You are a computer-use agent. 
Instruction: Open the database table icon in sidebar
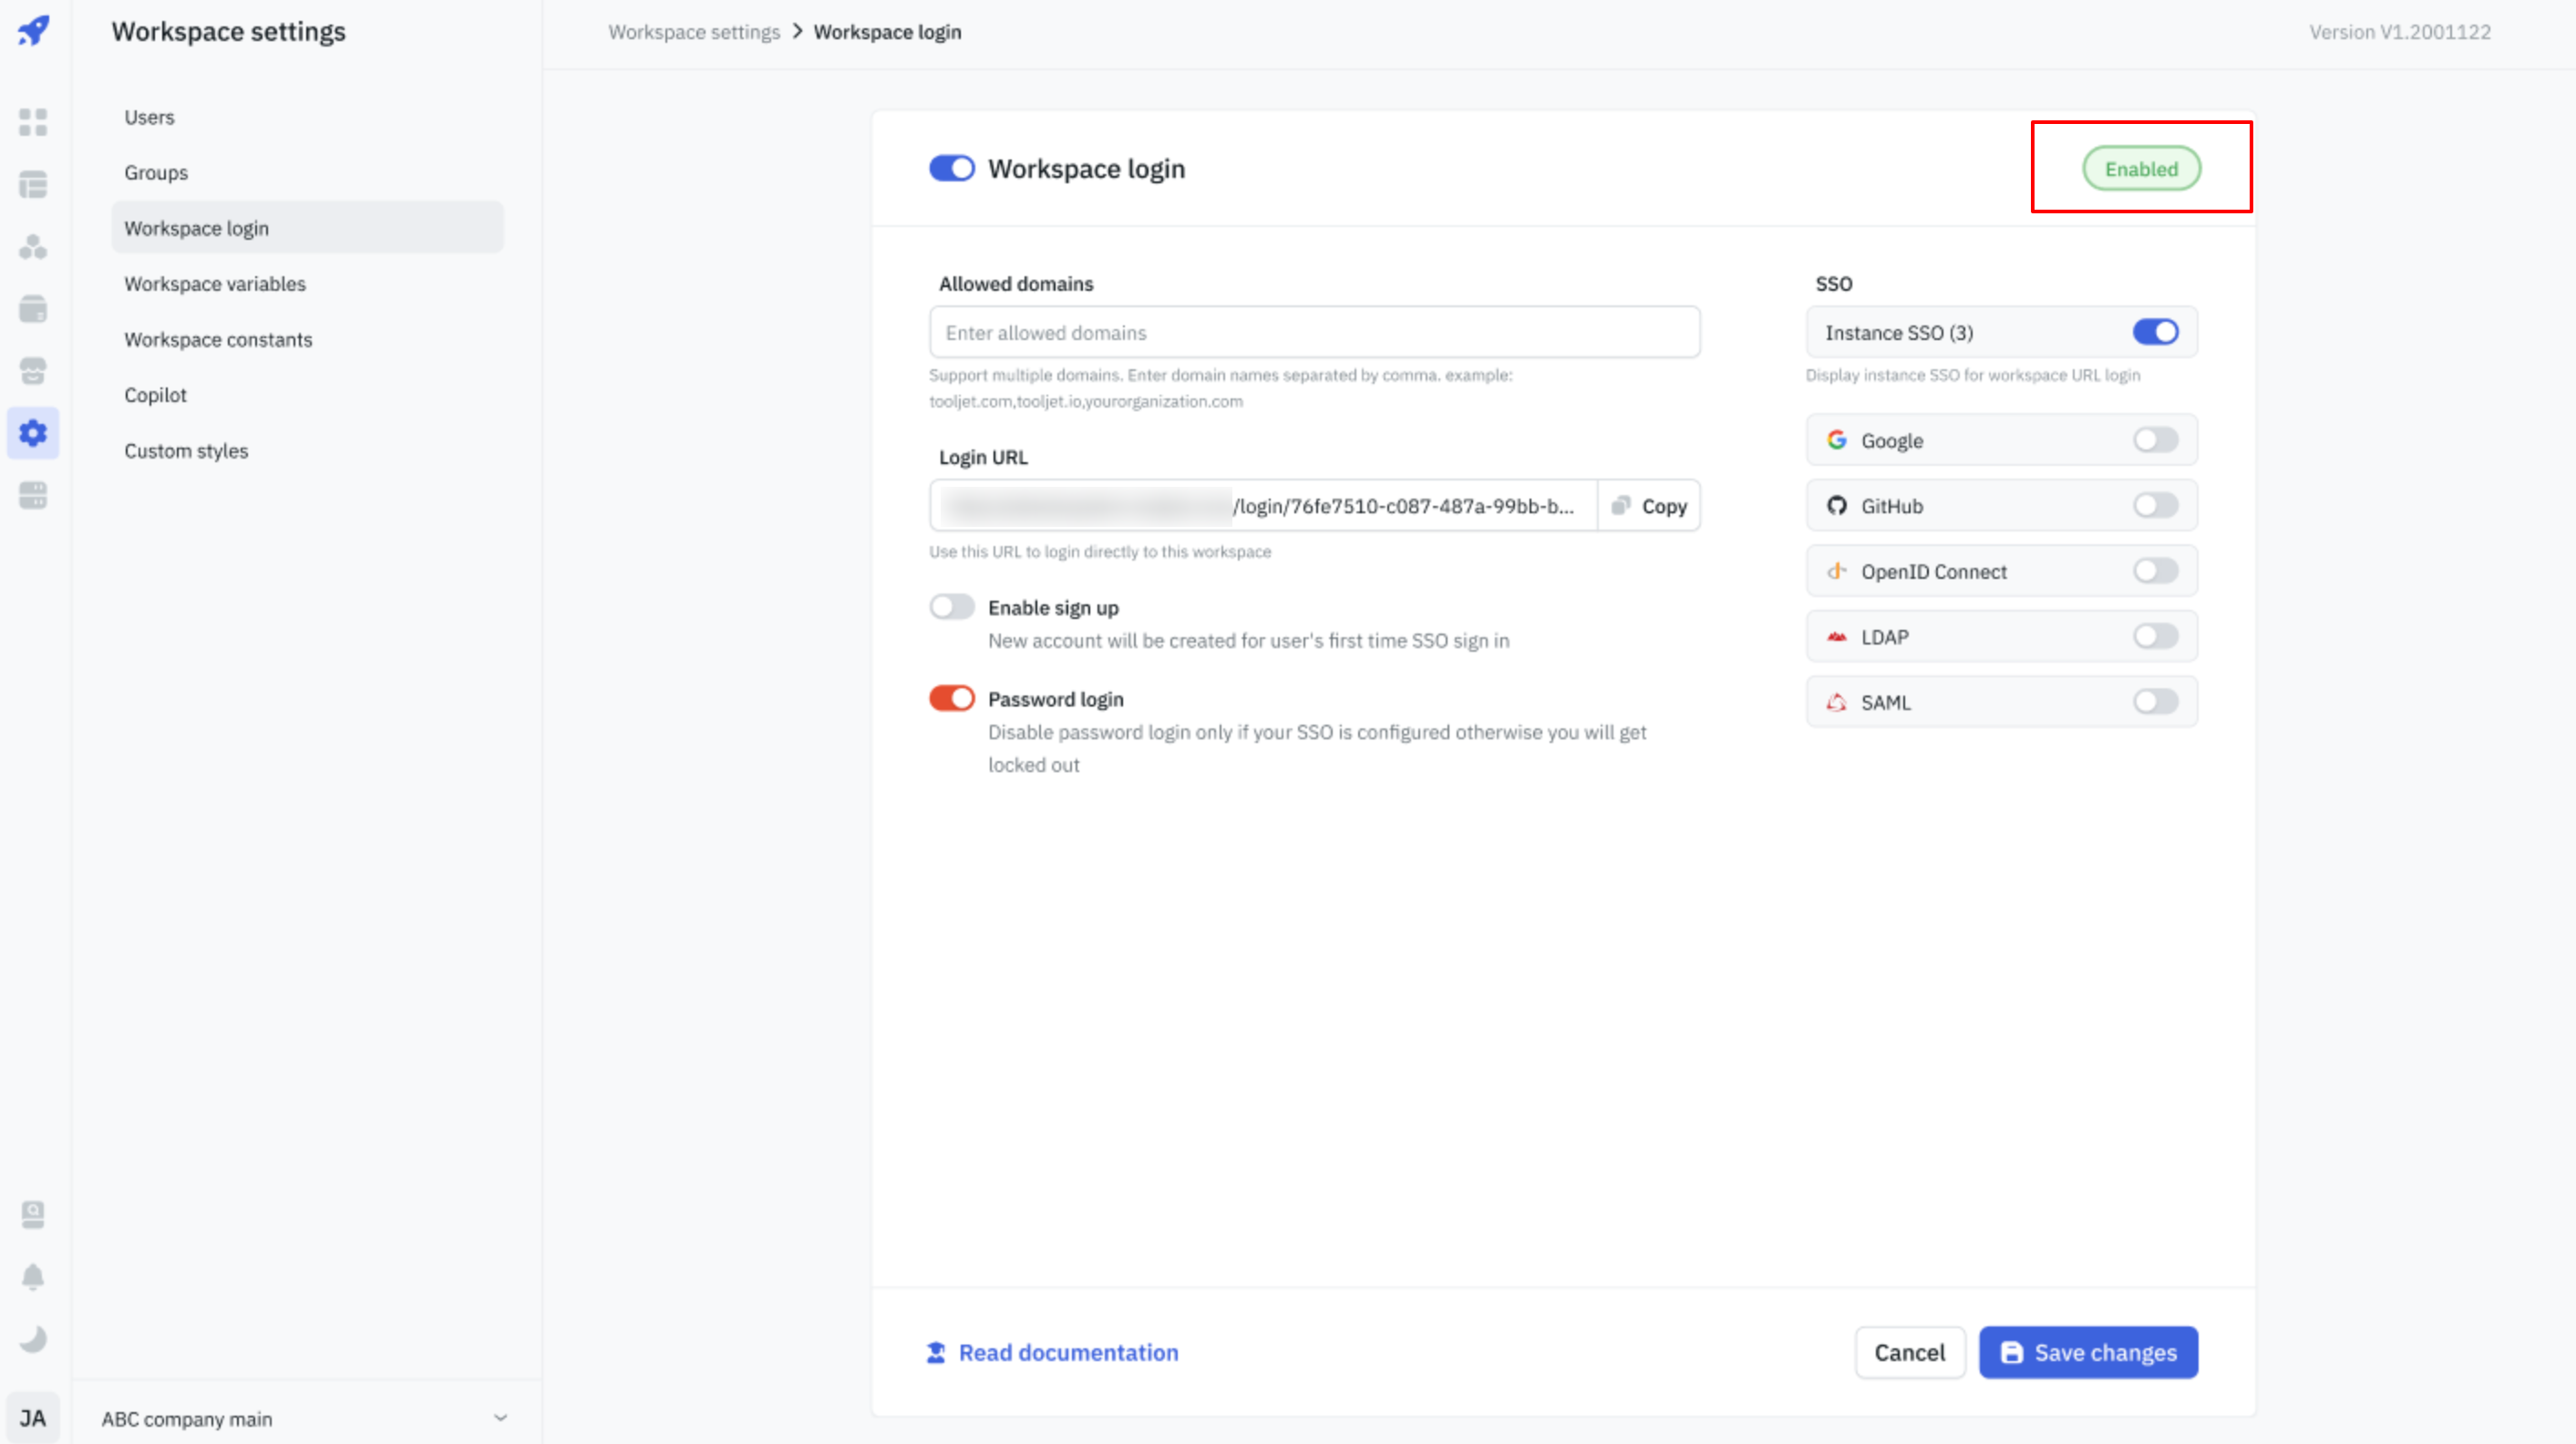coord(33,184)
